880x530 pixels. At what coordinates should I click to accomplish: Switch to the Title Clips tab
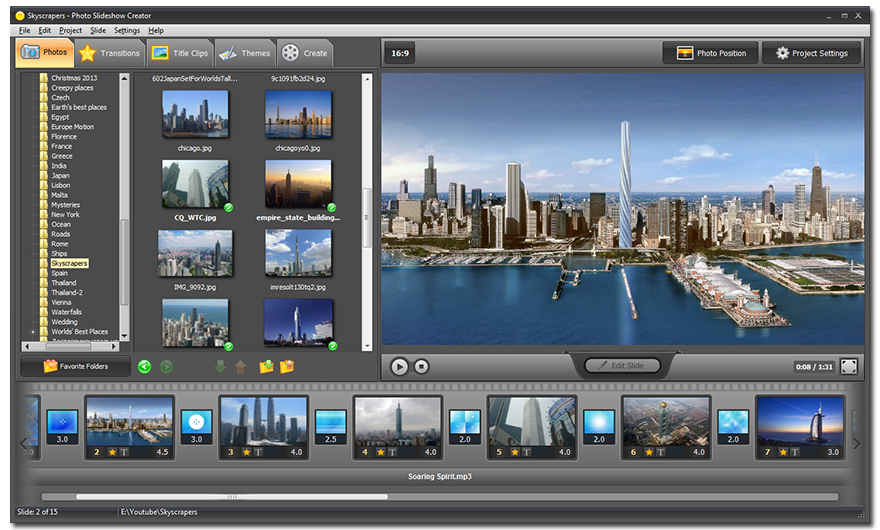coord(180,53)
